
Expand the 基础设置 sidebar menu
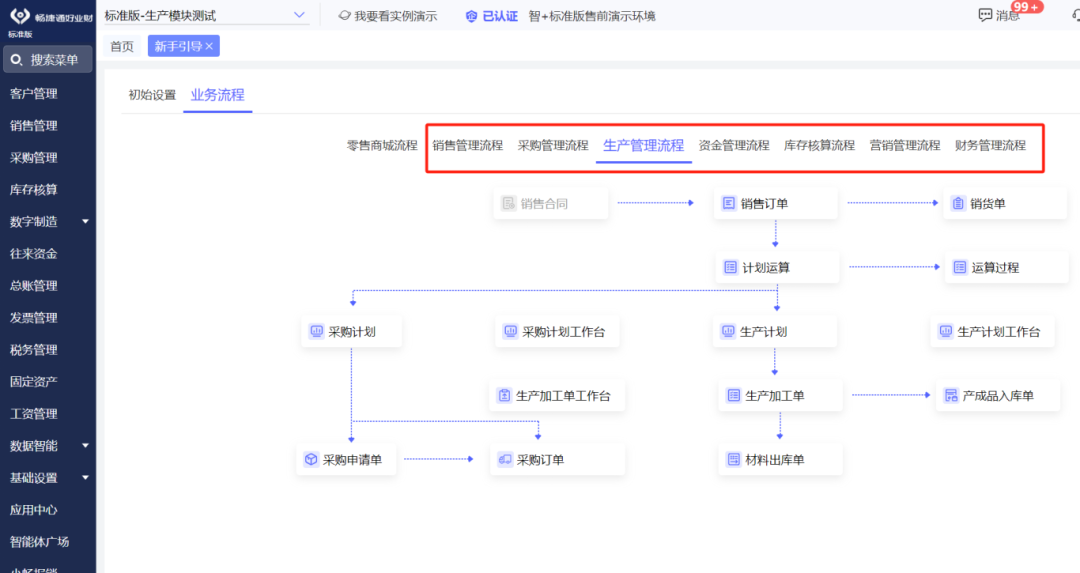(85, 478)
